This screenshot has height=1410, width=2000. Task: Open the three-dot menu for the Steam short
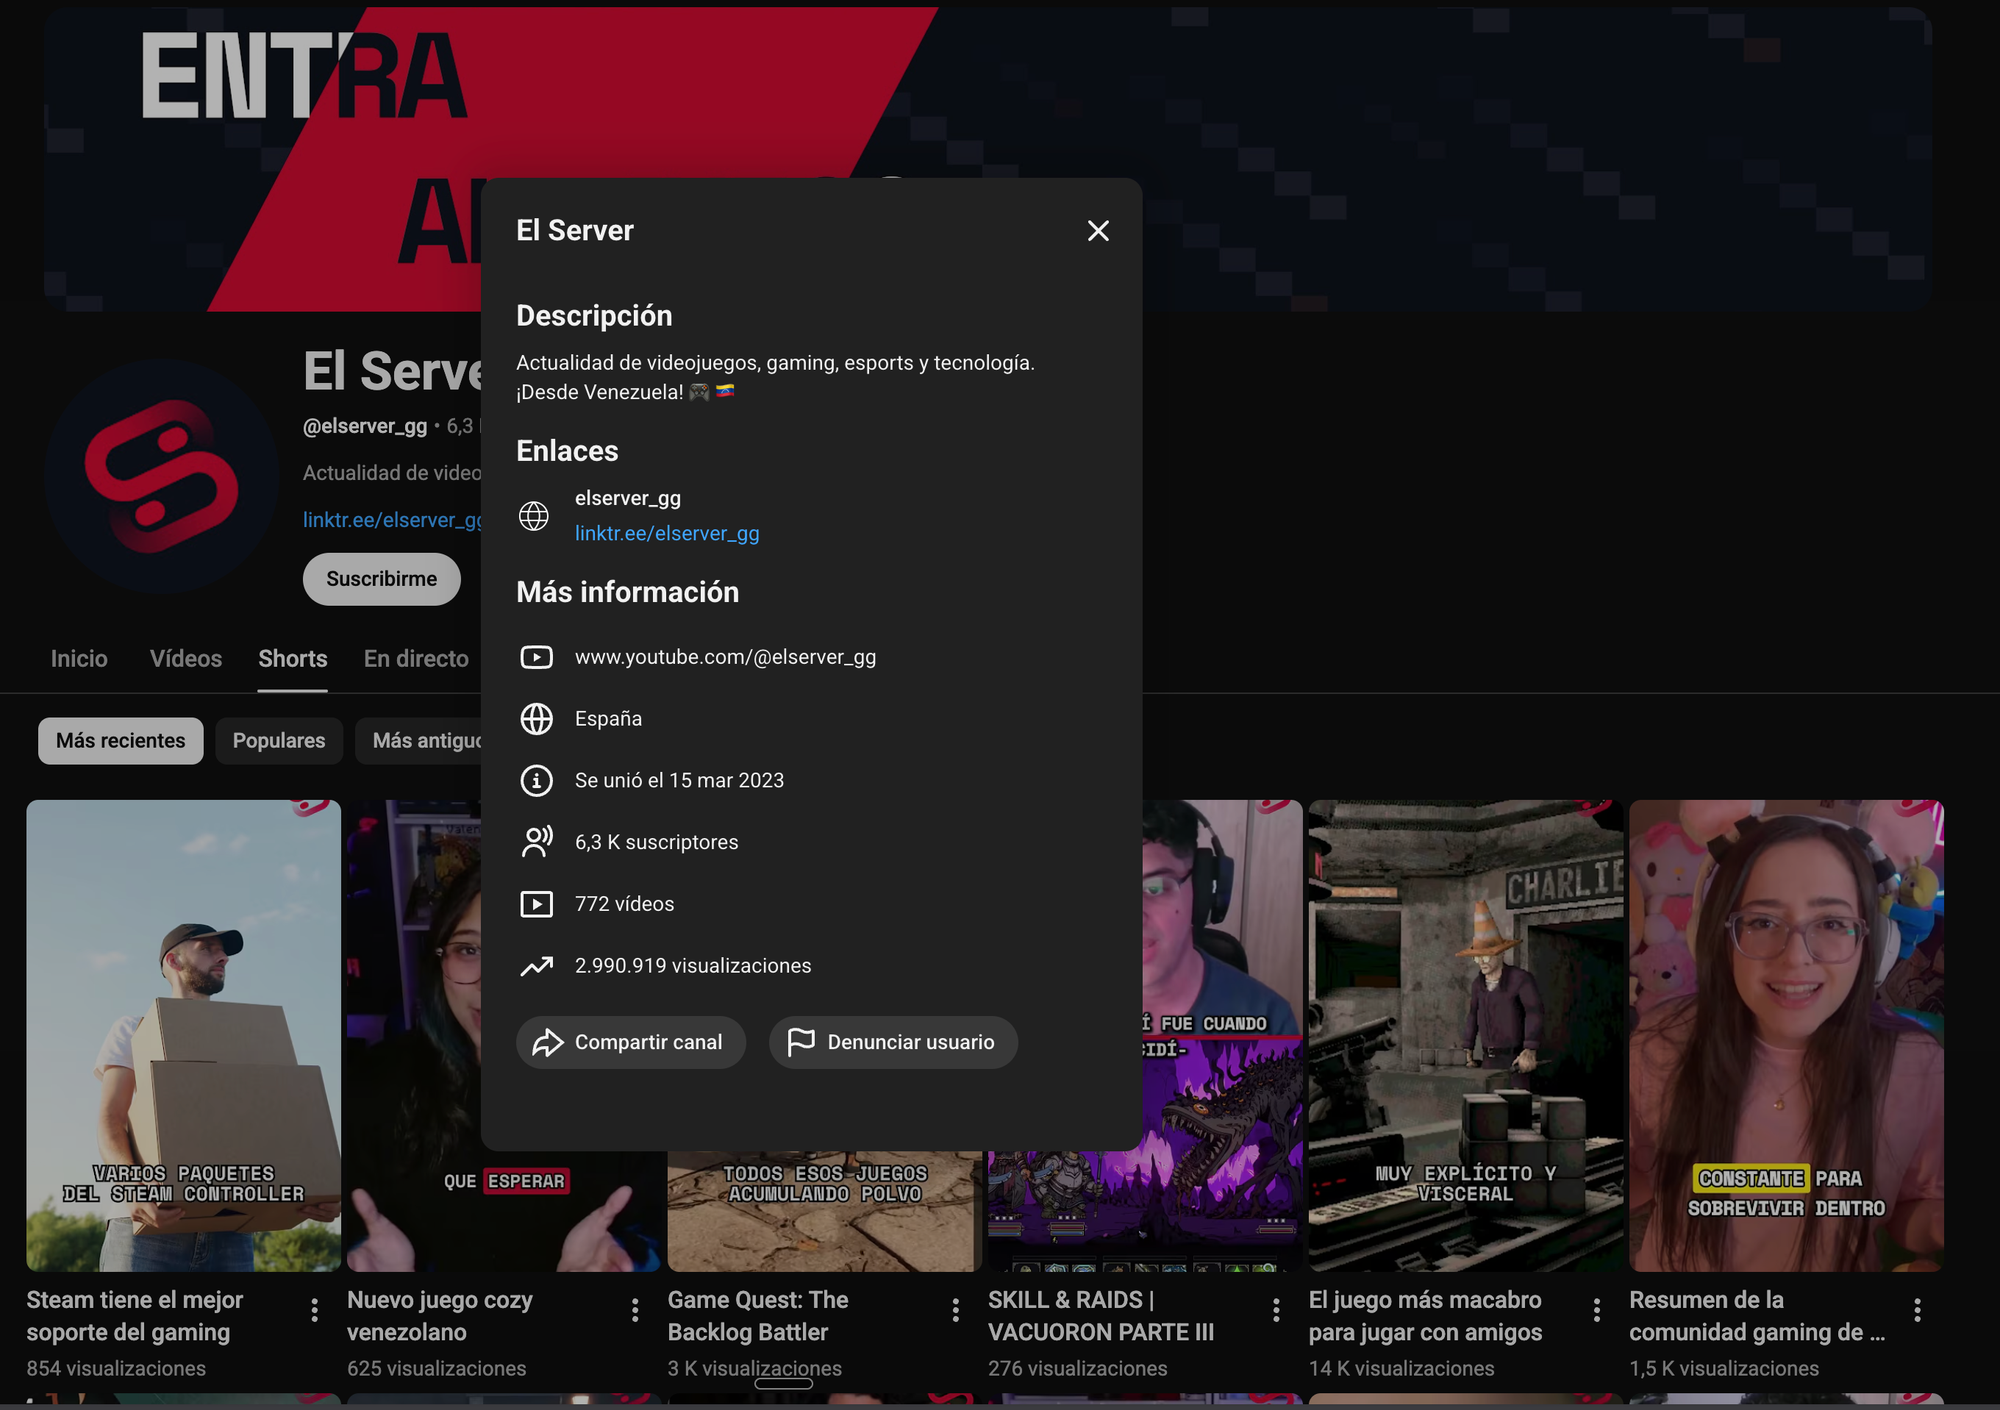(x=315, y=1310)
